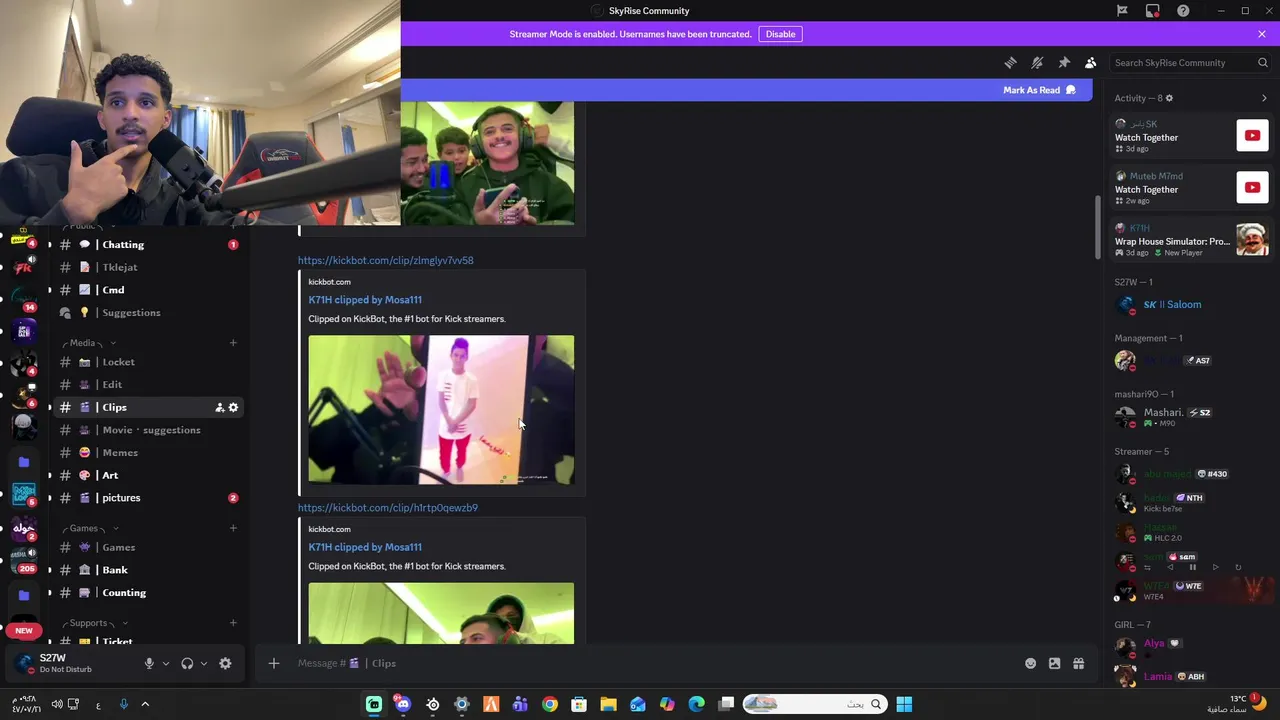This screenshot has width=1280, height=720.
Task: Open the Locket channel
Action: [148, 362]
